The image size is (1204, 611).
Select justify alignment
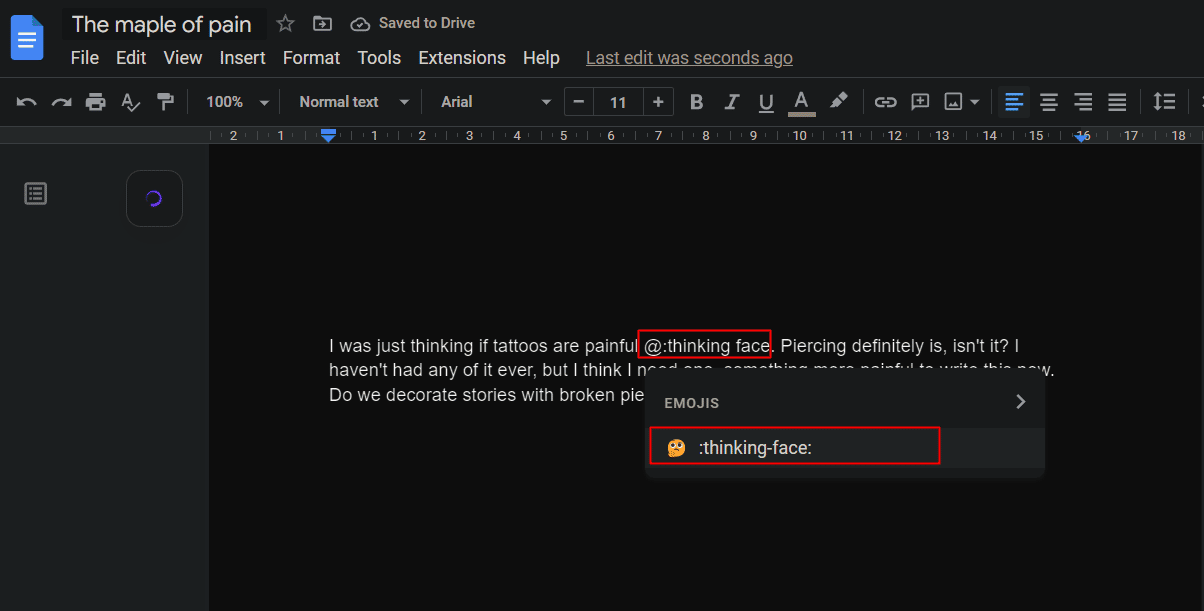(1117, 102)
